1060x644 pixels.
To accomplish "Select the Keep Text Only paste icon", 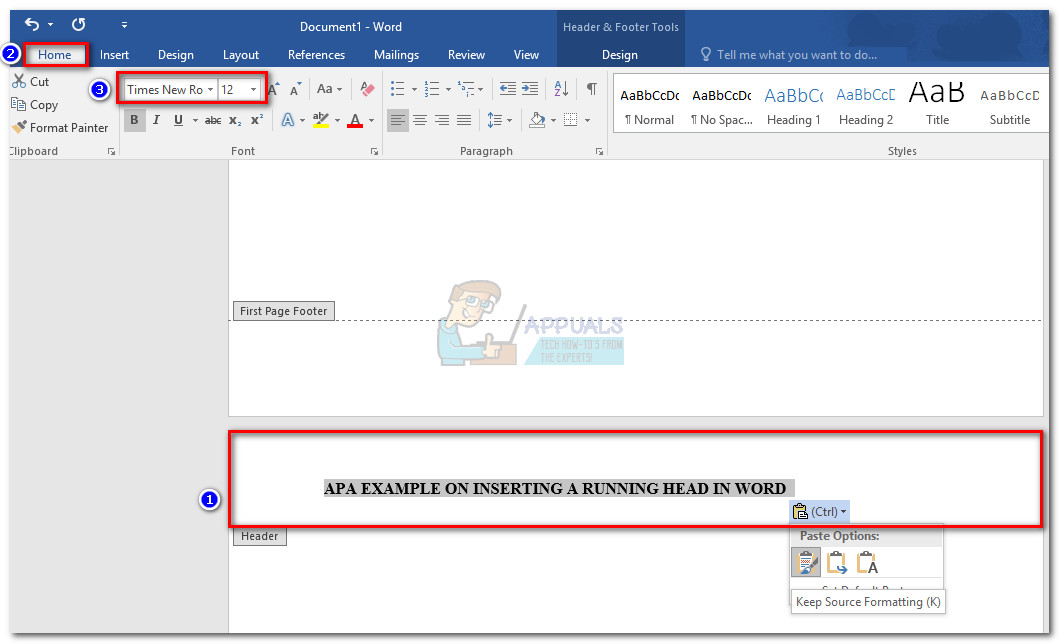I will pyautogui.click(x=867, y=563).
